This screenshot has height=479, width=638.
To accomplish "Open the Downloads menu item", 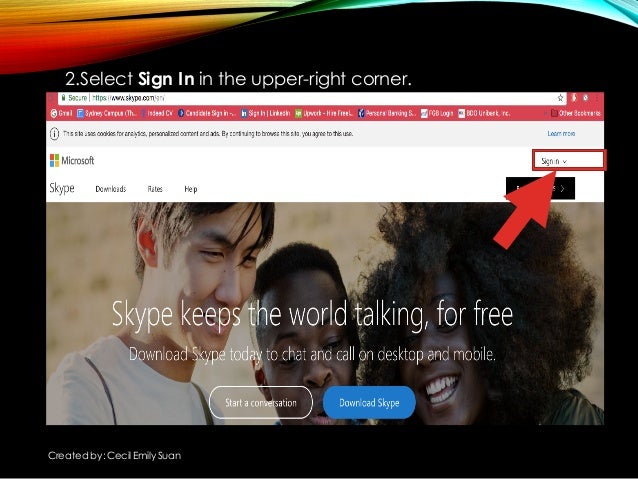I will click(x=111, y=189).
